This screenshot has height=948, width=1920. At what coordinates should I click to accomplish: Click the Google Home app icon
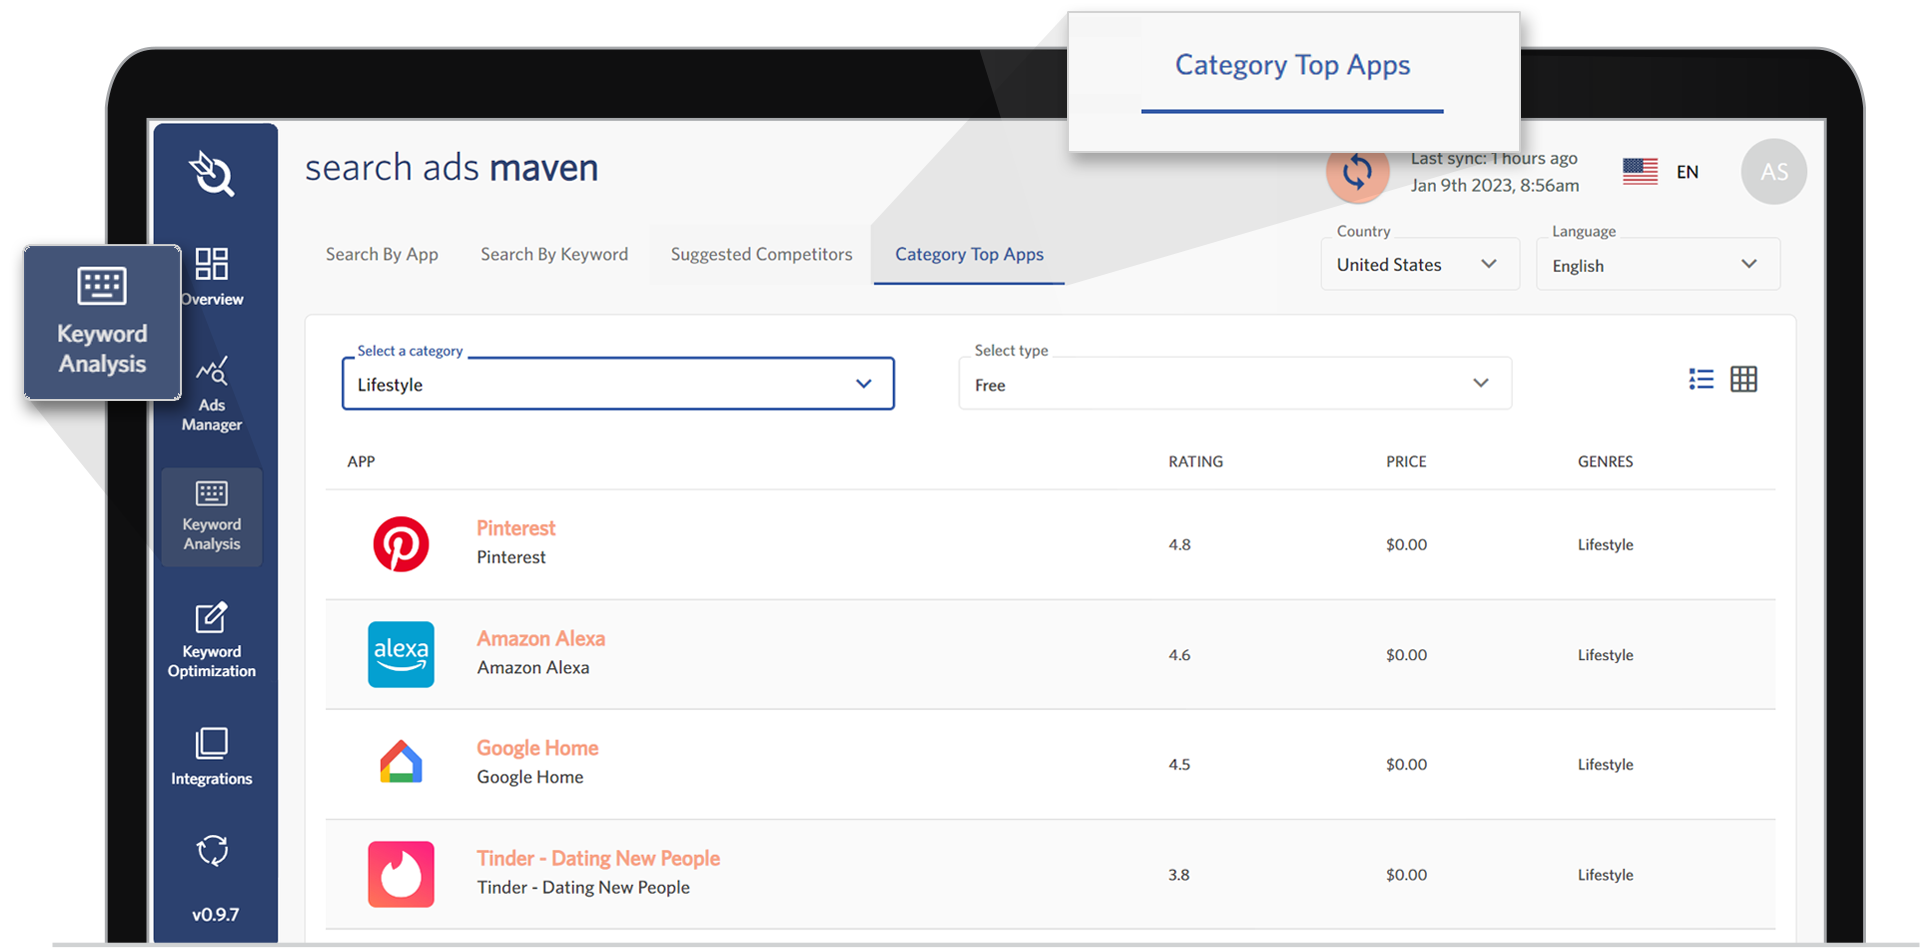[401, 763]
